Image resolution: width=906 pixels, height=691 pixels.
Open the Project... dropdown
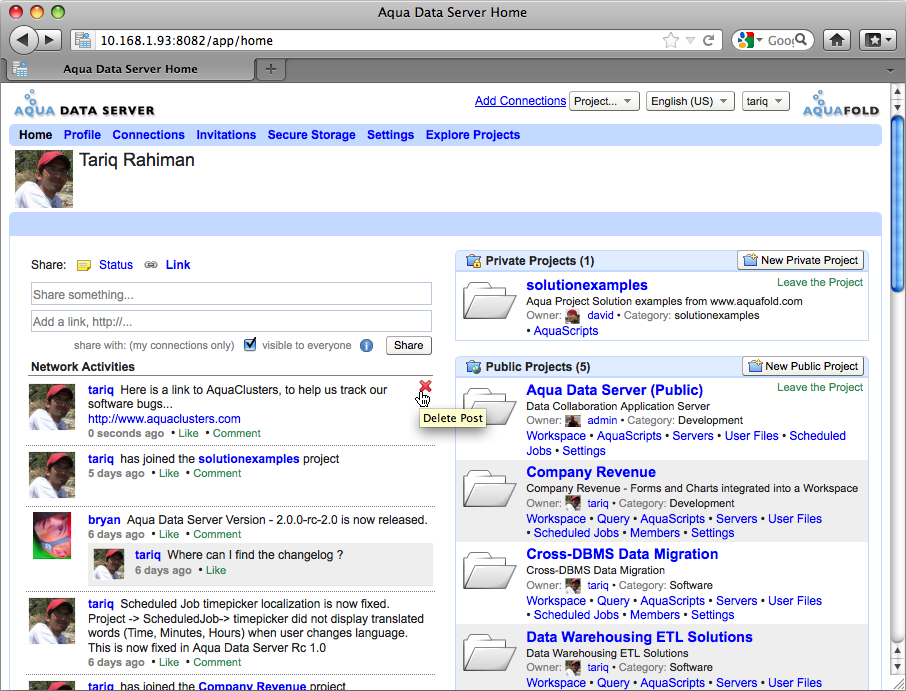click(x=604, y=101)
